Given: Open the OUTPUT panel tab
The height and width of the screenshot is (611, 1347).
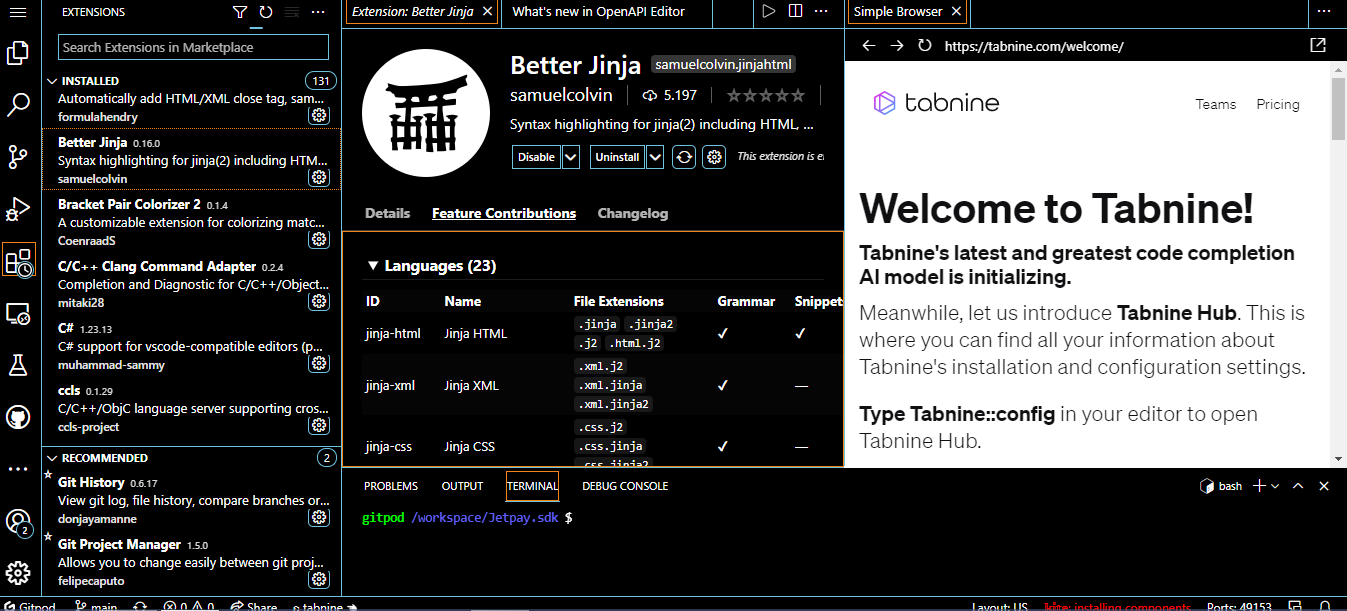Looking at the screenshot, I should click(x=462, y=486).
